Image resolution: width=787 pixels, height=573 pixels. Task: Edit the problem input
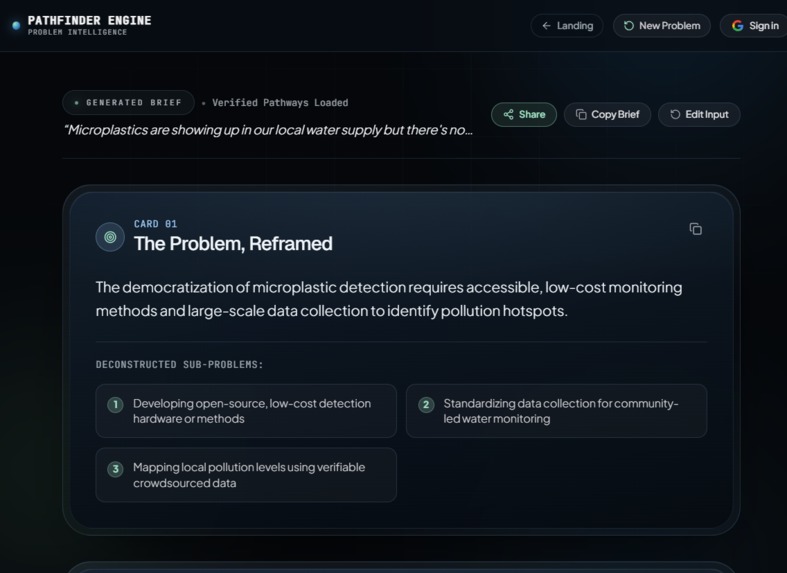699,114
